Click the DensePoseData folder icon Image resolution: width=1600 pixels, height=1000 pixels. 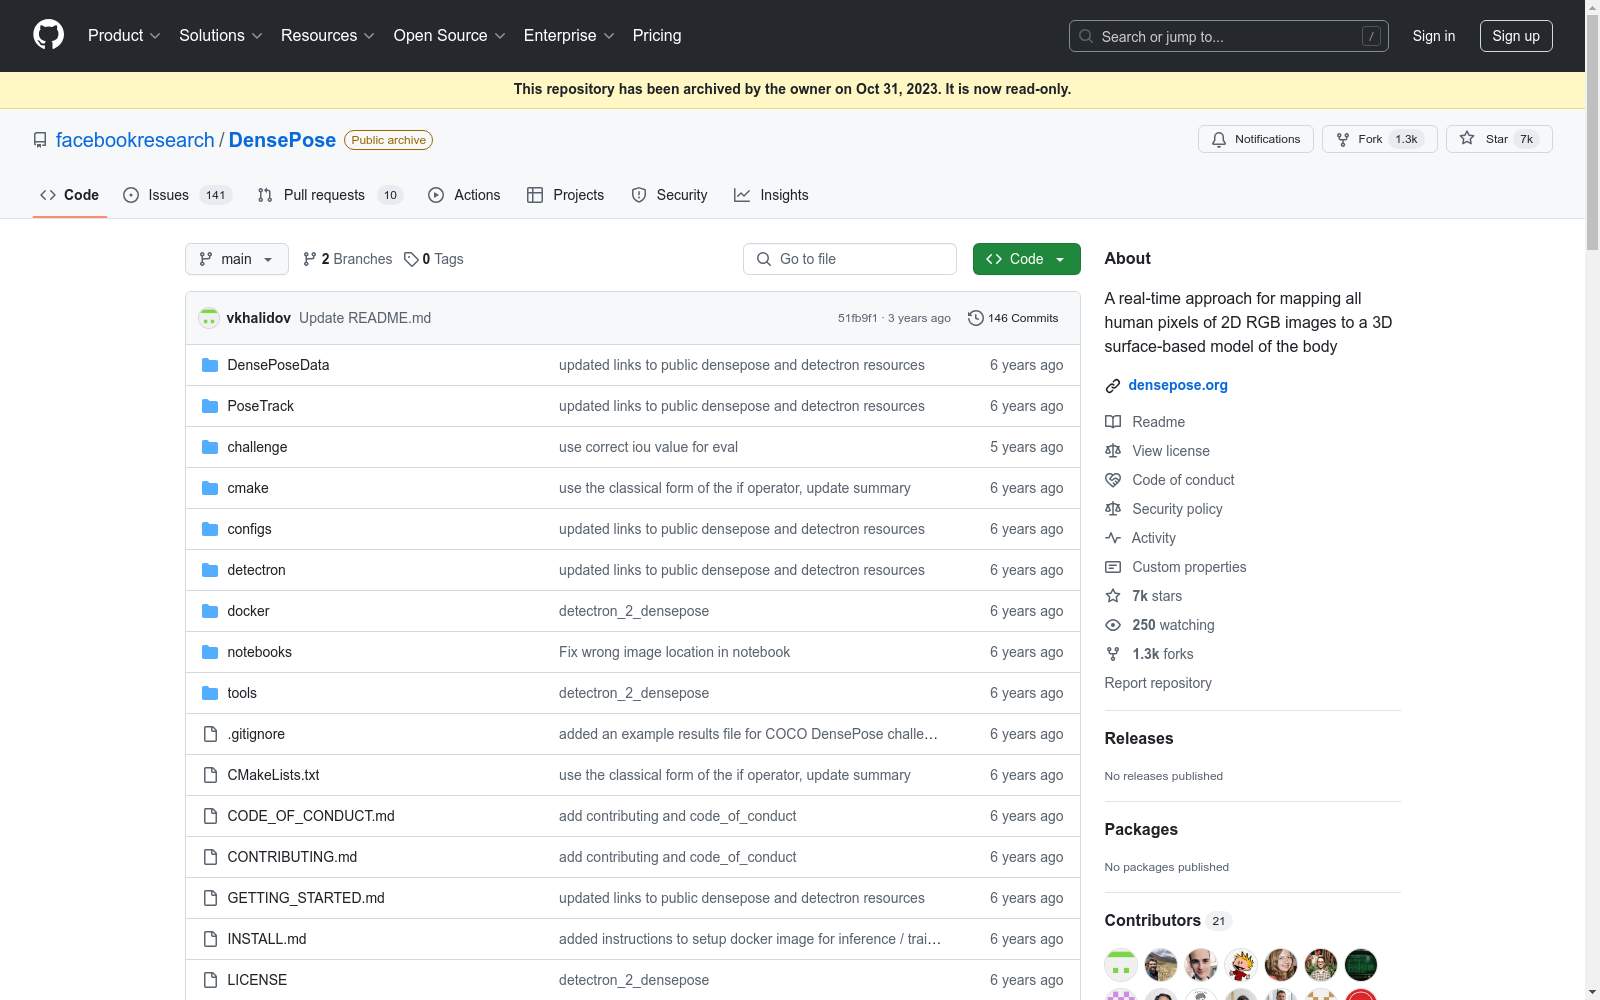210,365
